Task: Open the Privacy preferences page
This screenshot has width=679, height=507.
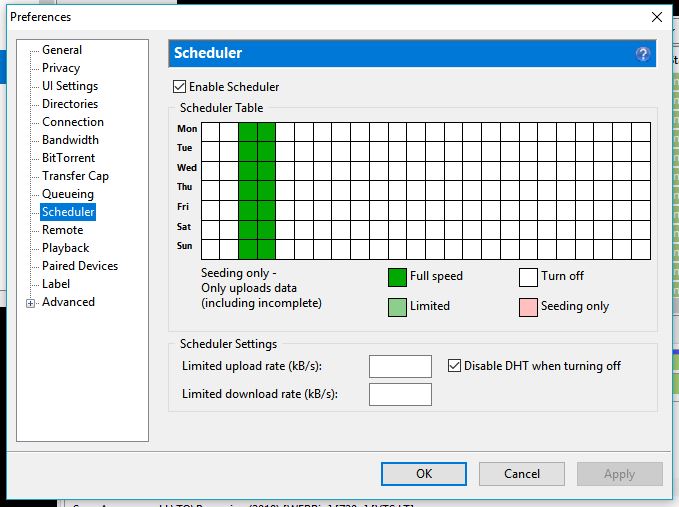Action: 61,68
